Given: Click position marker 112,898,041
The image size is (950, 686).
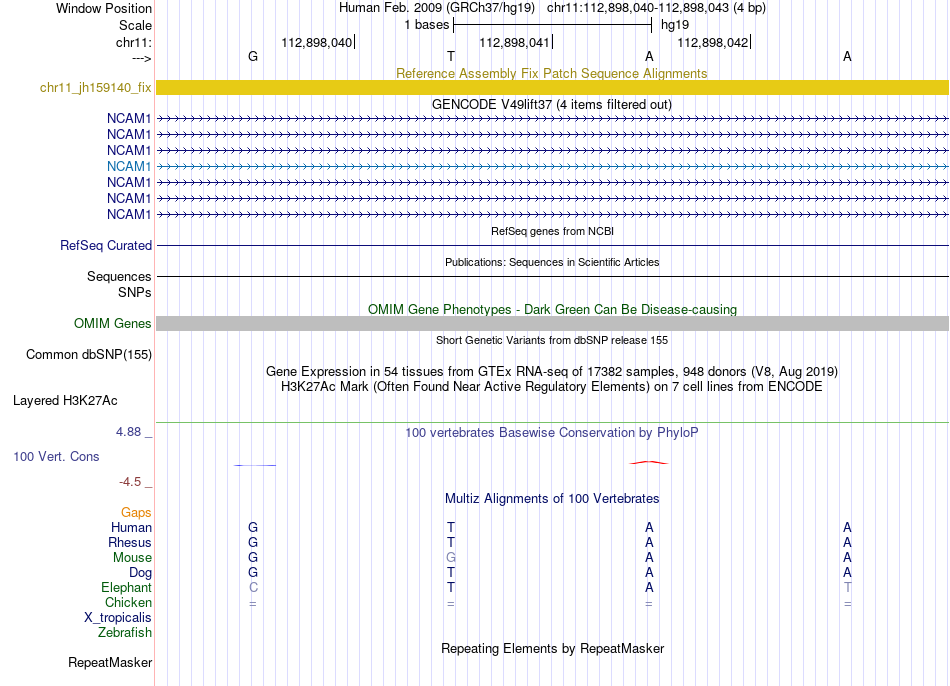Looking at the screenshot, I should (x=514, y=42).
